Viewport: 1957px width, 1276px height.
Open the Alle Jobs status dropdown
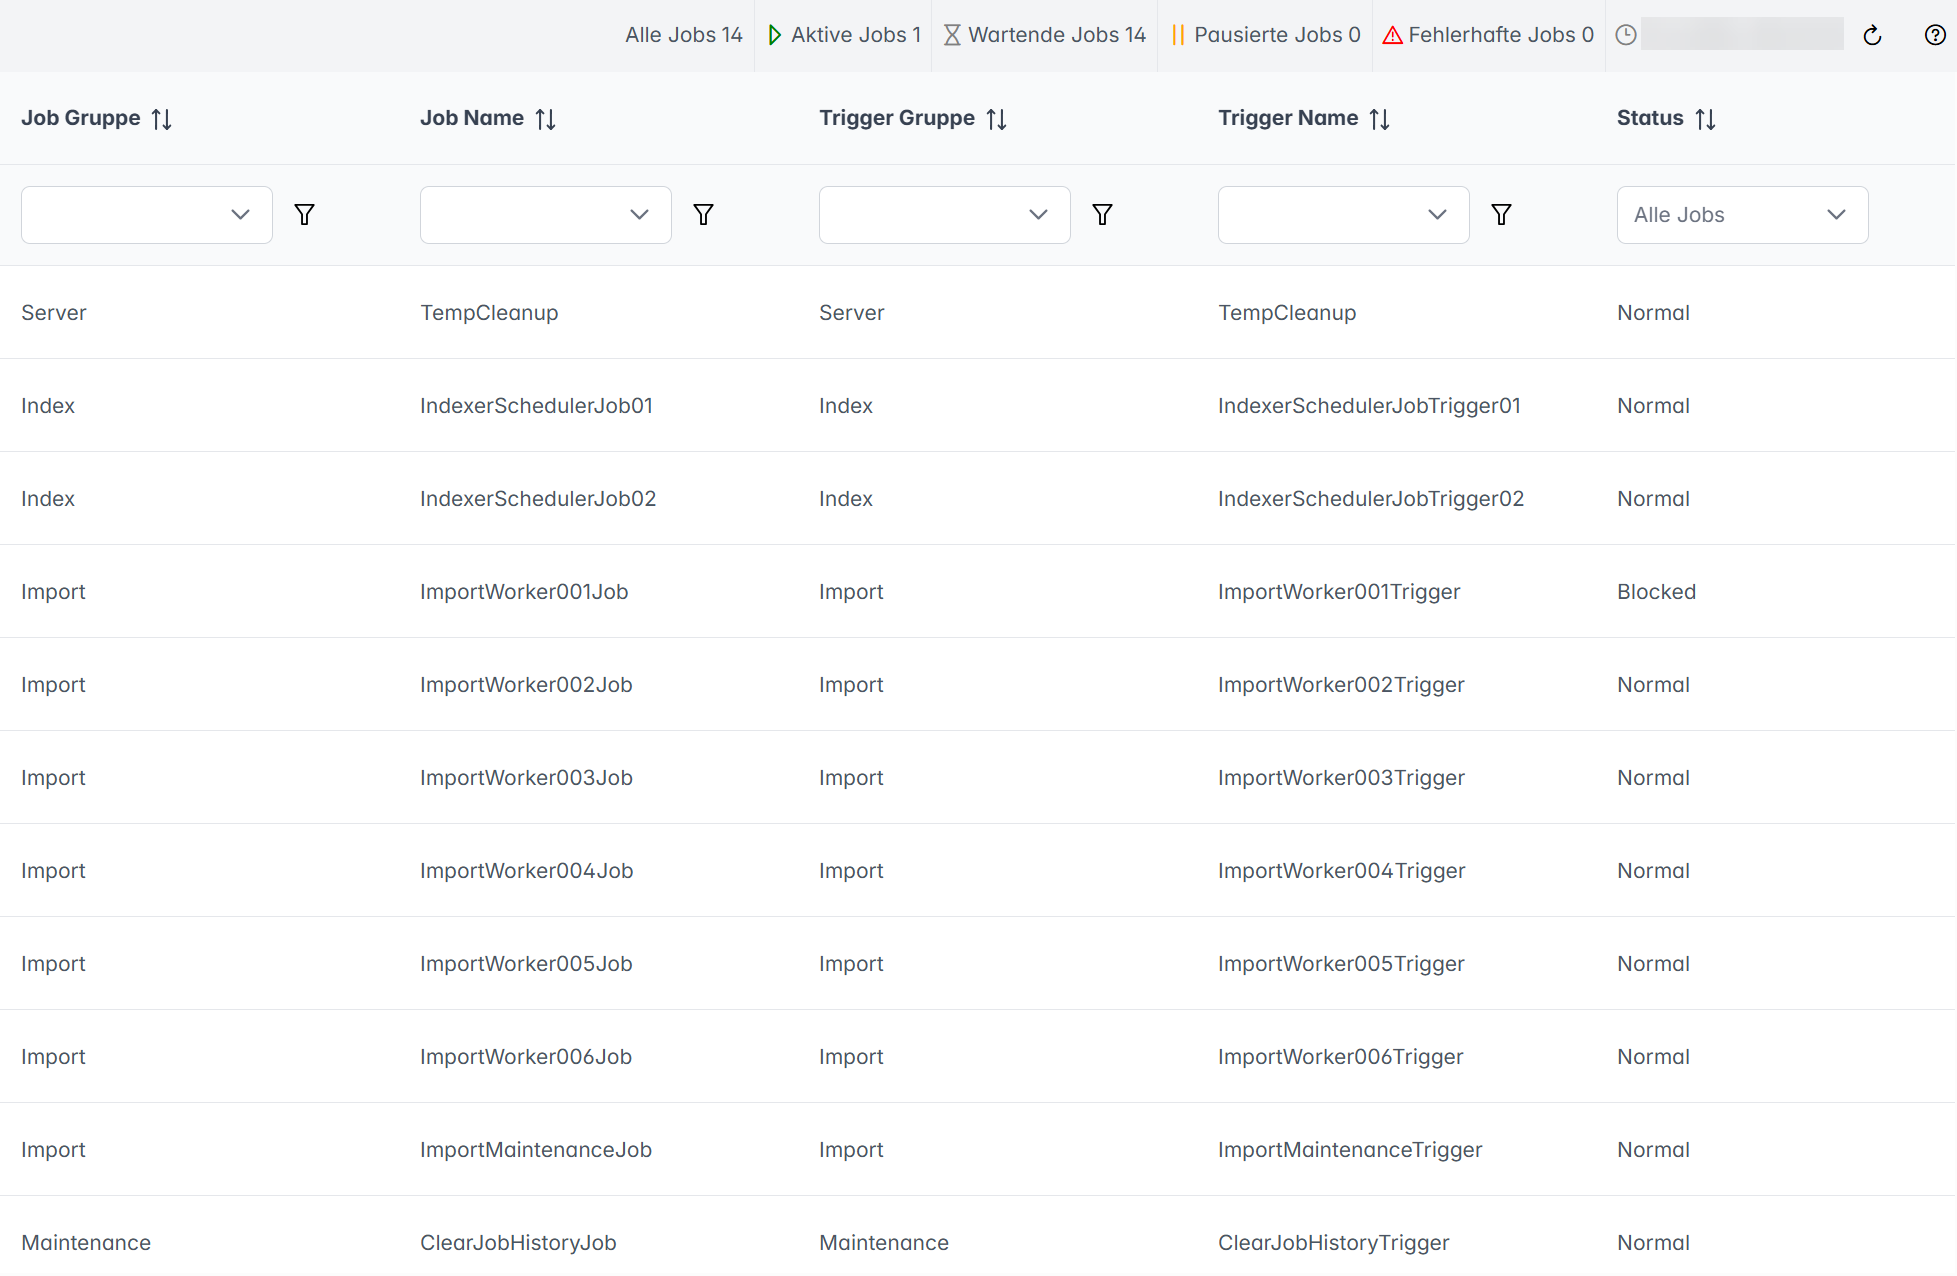[x=1742, y=215]
